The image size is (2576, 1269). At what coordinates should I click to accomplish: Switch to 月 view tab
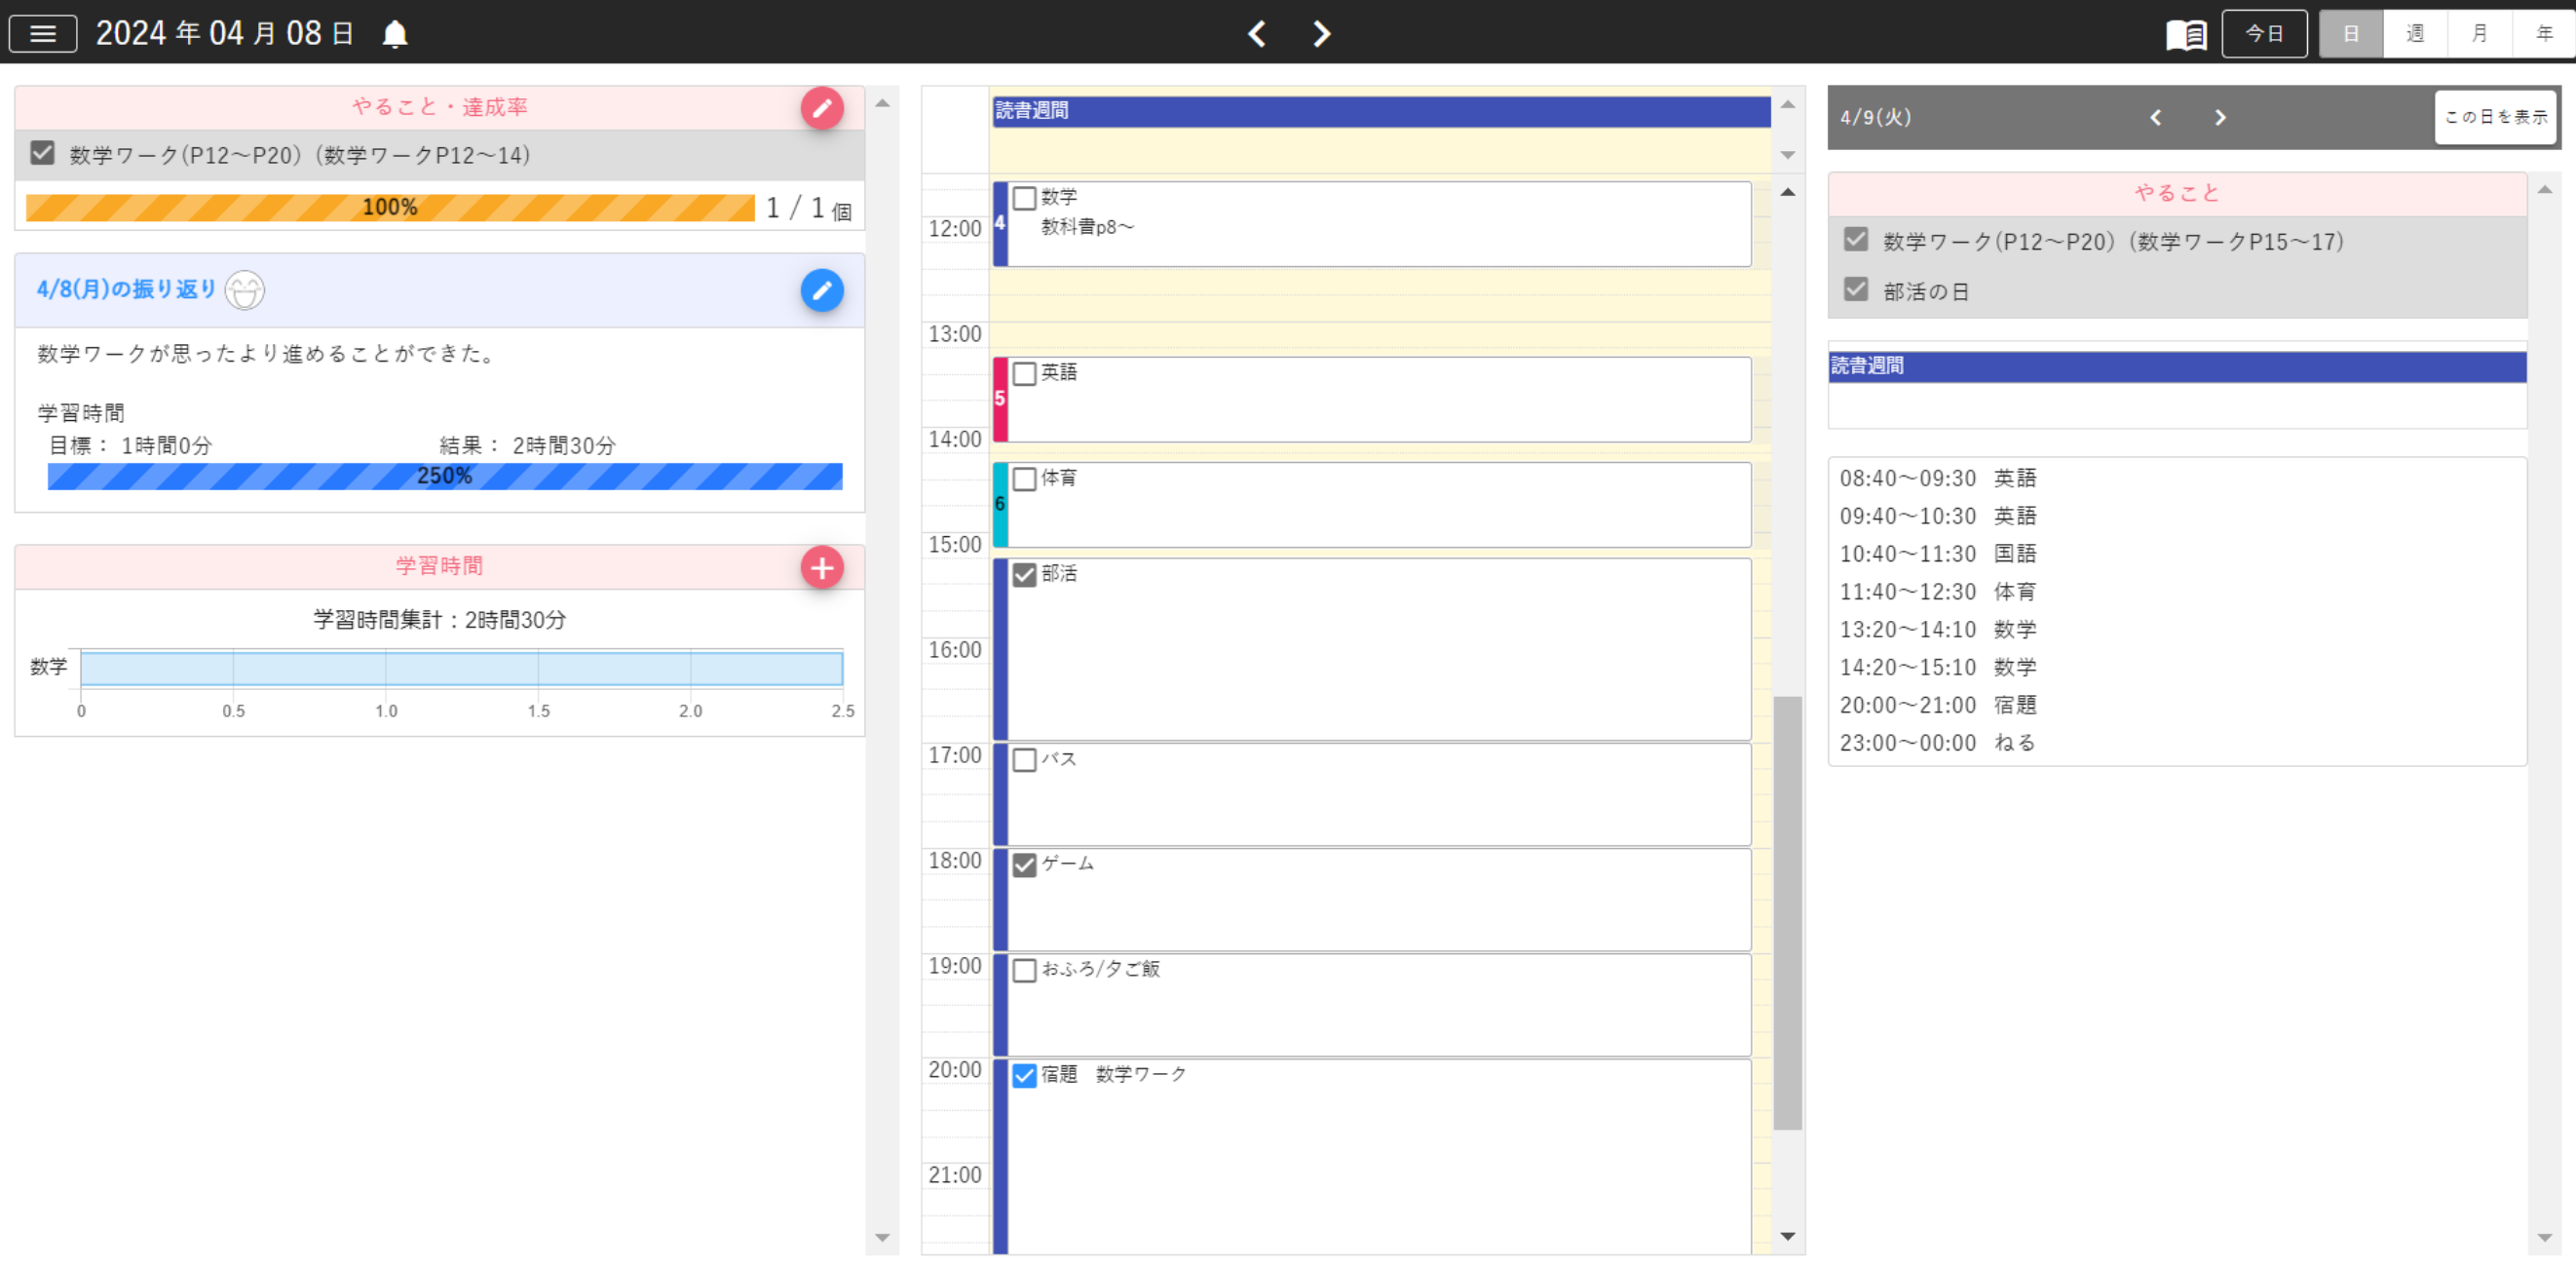click(x=2479, y=34)
